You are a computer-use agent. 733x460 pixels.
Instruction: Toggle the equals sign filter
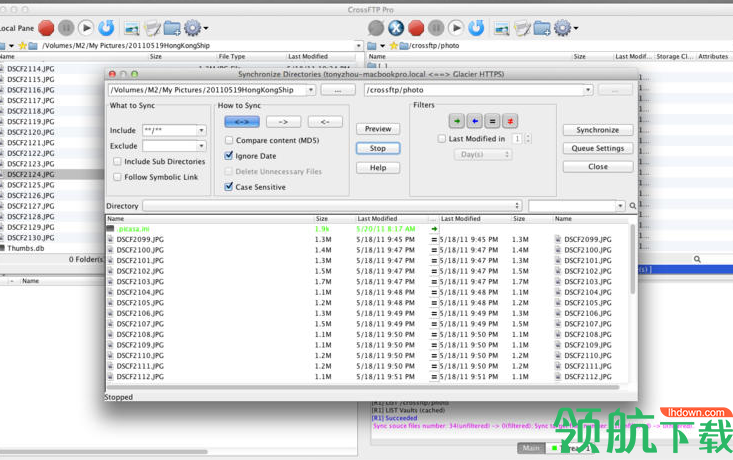492,121
